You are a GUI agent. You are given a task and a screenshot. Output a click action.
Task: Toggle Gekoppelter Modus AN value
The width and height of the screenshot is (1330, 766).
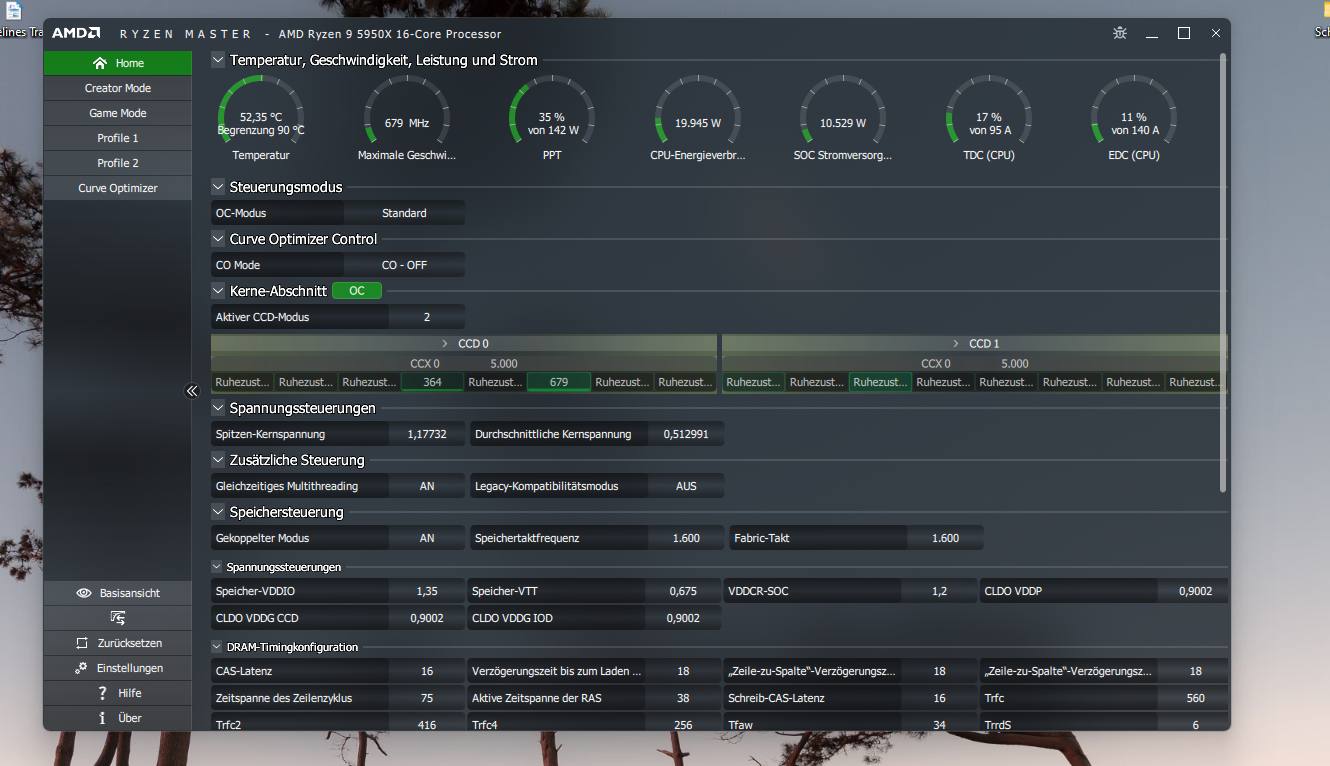(x=427, y=538)
